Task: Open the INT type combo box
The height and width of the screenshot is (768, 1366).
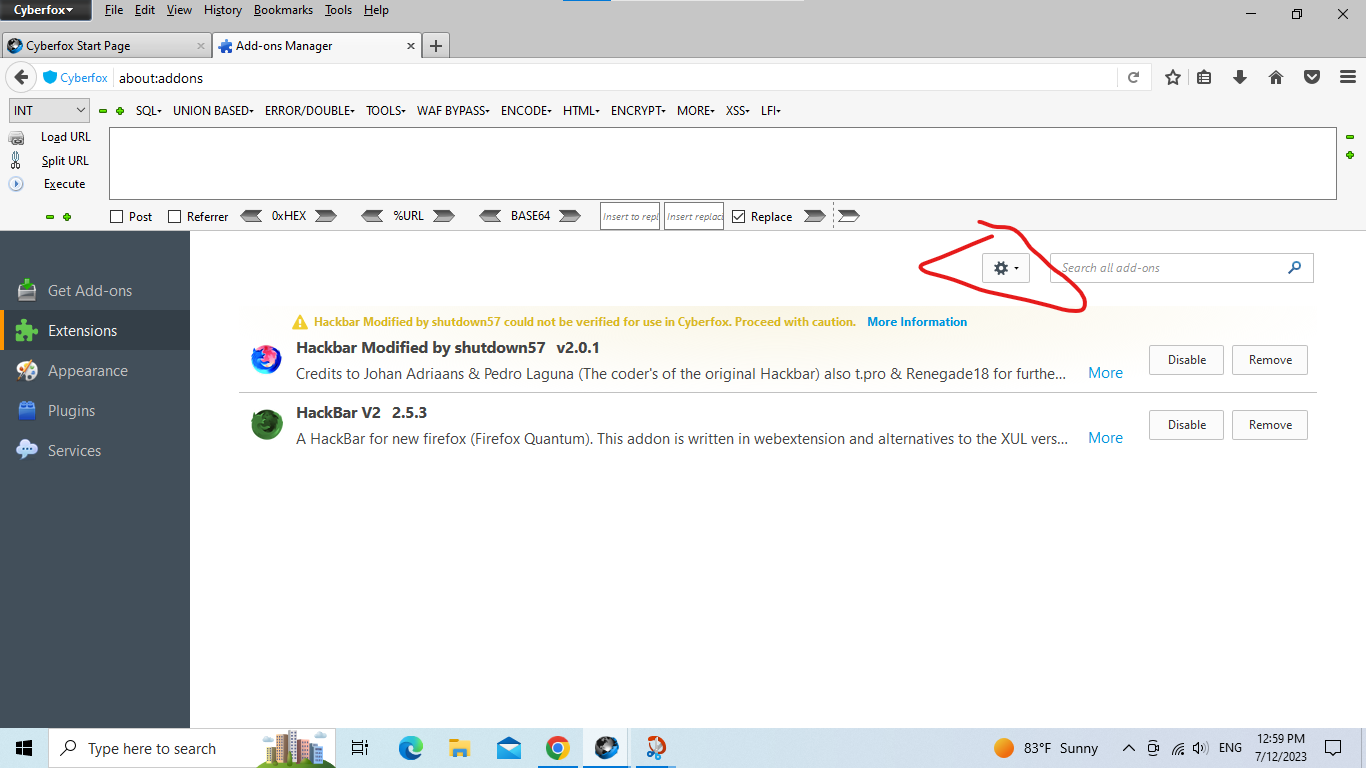Action: point(50,111)
